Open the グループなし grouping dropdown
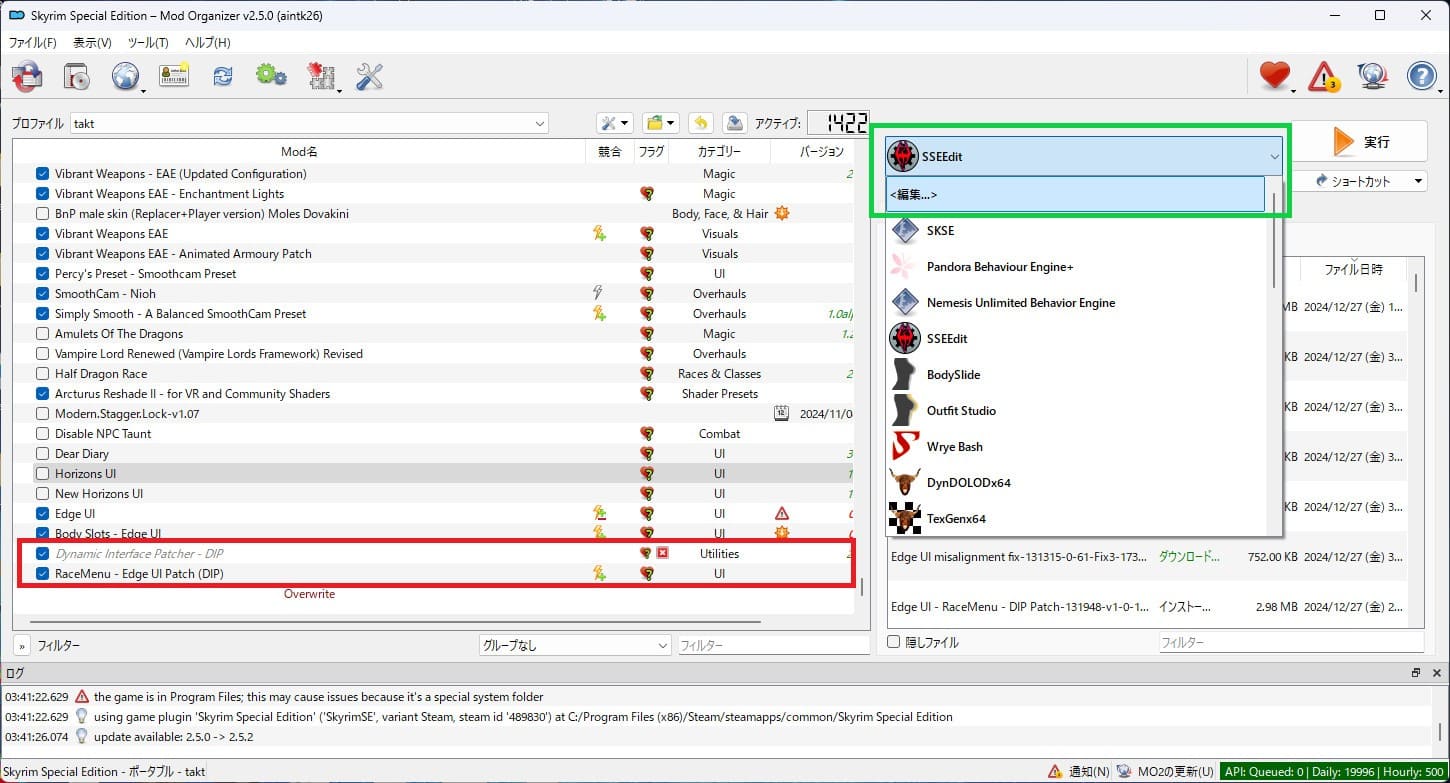This screenshot has width=1450, height=783. point(574,646)
